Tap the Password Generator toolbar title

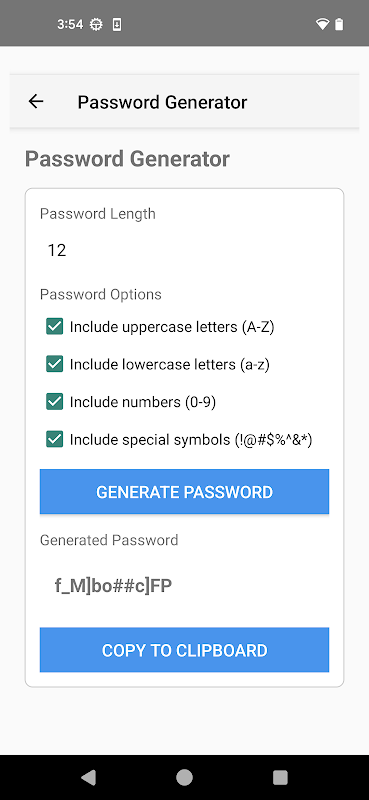pyautogui.click(x=162, y=102)
